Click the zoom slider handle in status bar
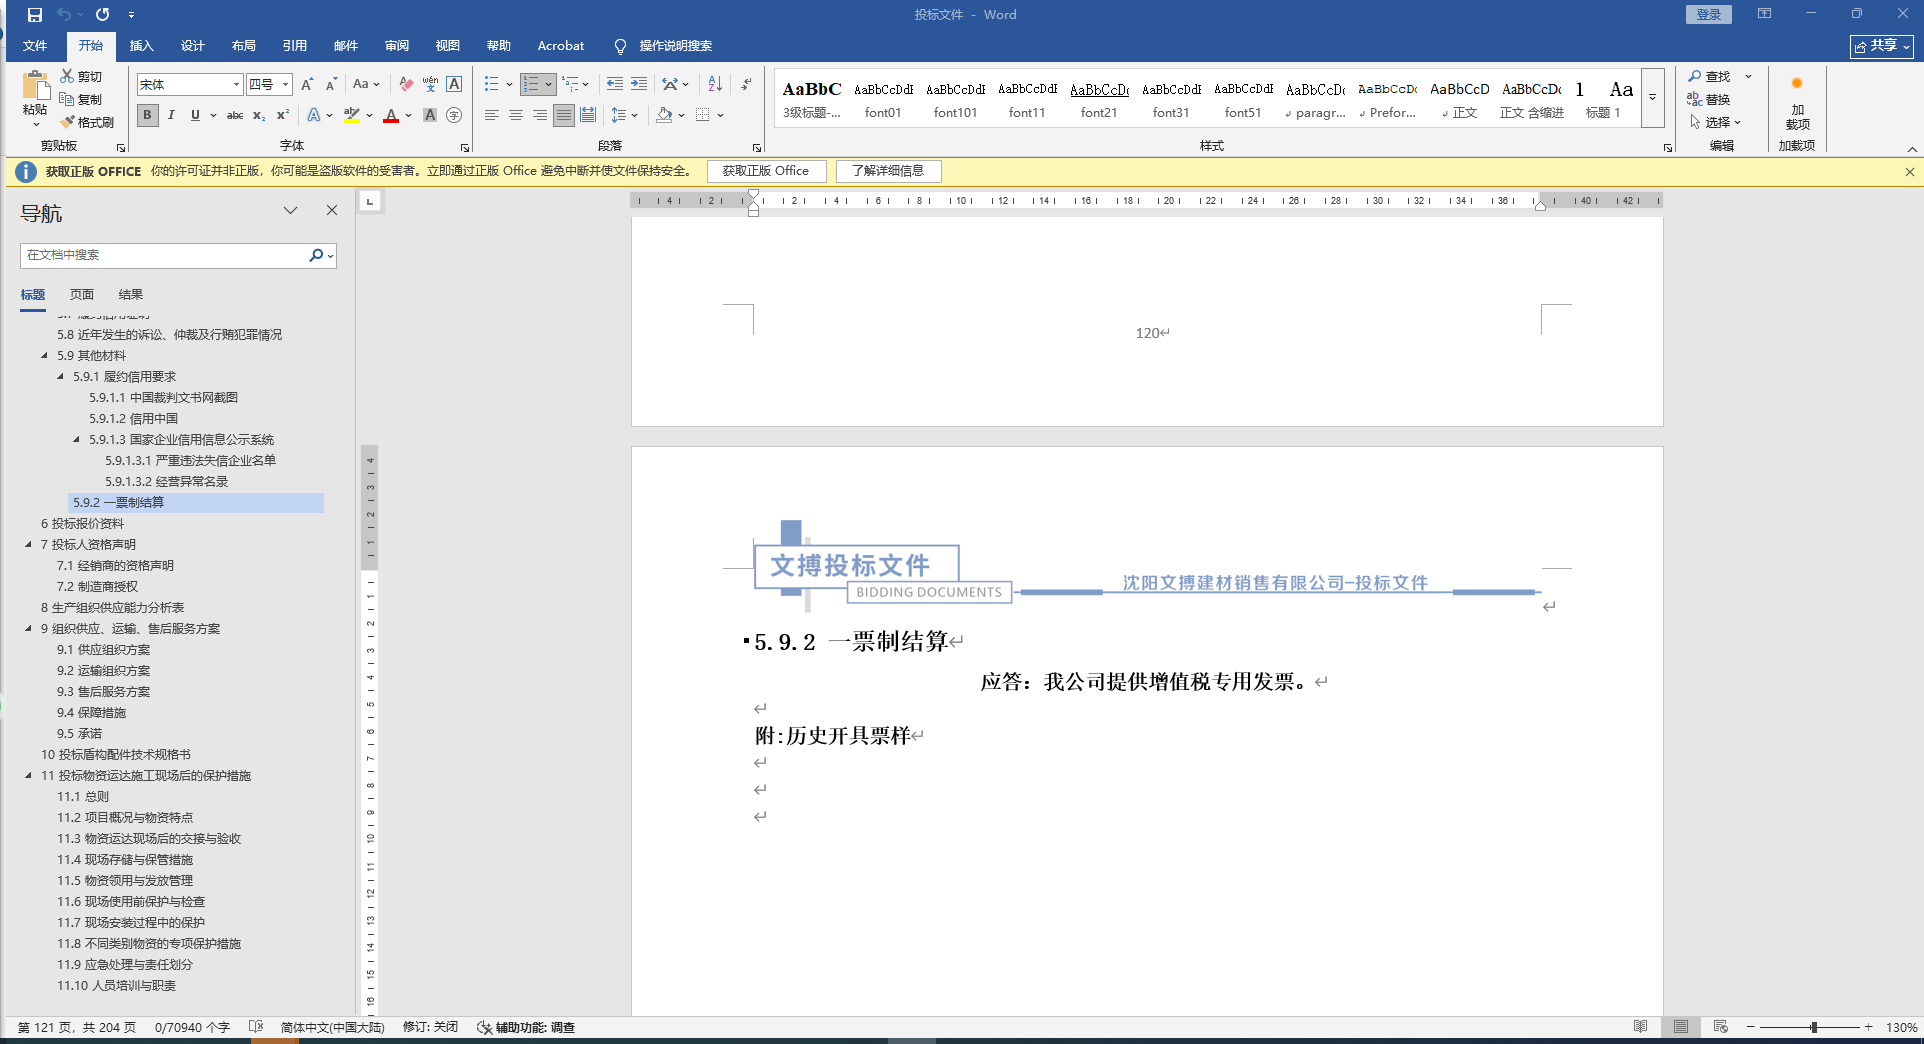The height and width of the screenshot is (1044, 1924). 1813,1027
